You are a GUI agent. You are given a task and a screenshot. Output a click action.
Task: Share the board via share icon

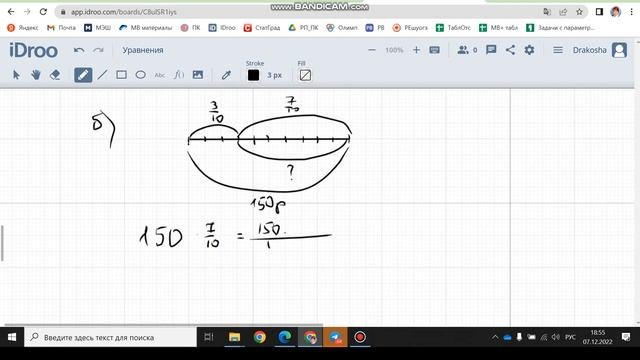tap(510, 50)
